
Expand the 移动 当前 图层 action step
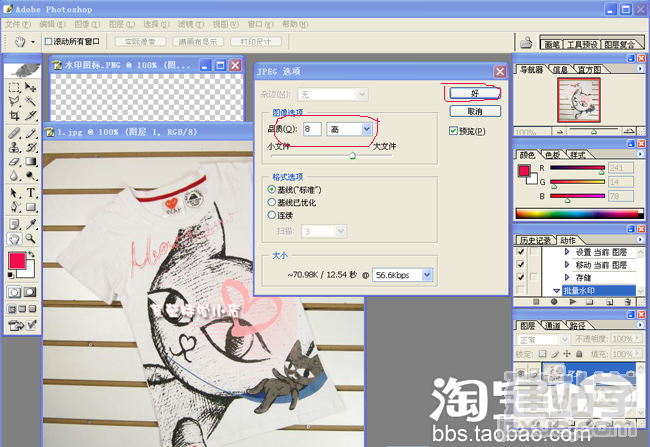(x=567, y=265)
